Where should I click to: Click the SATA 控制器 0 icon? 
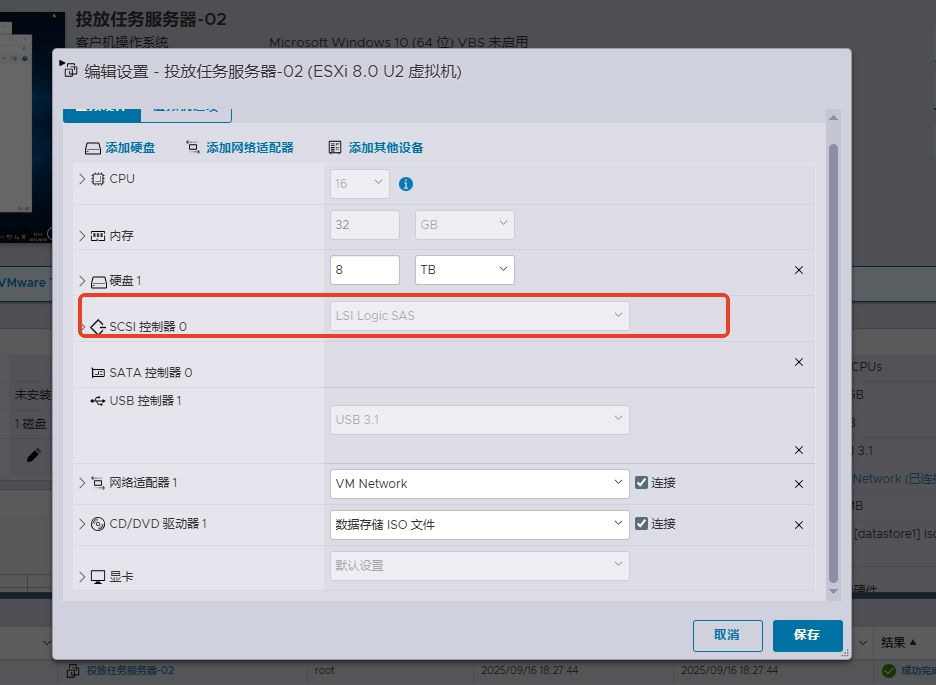pyautogui.click(x=98, y=373)
